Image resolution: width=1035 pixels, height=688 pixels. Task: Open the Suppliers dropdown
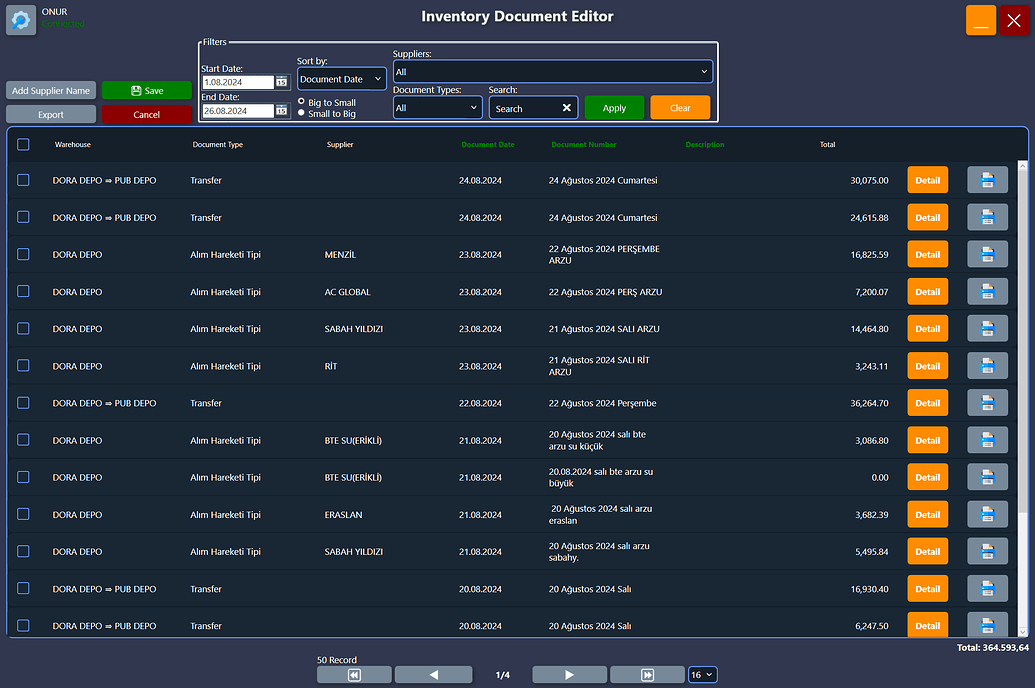click(553, 72)
